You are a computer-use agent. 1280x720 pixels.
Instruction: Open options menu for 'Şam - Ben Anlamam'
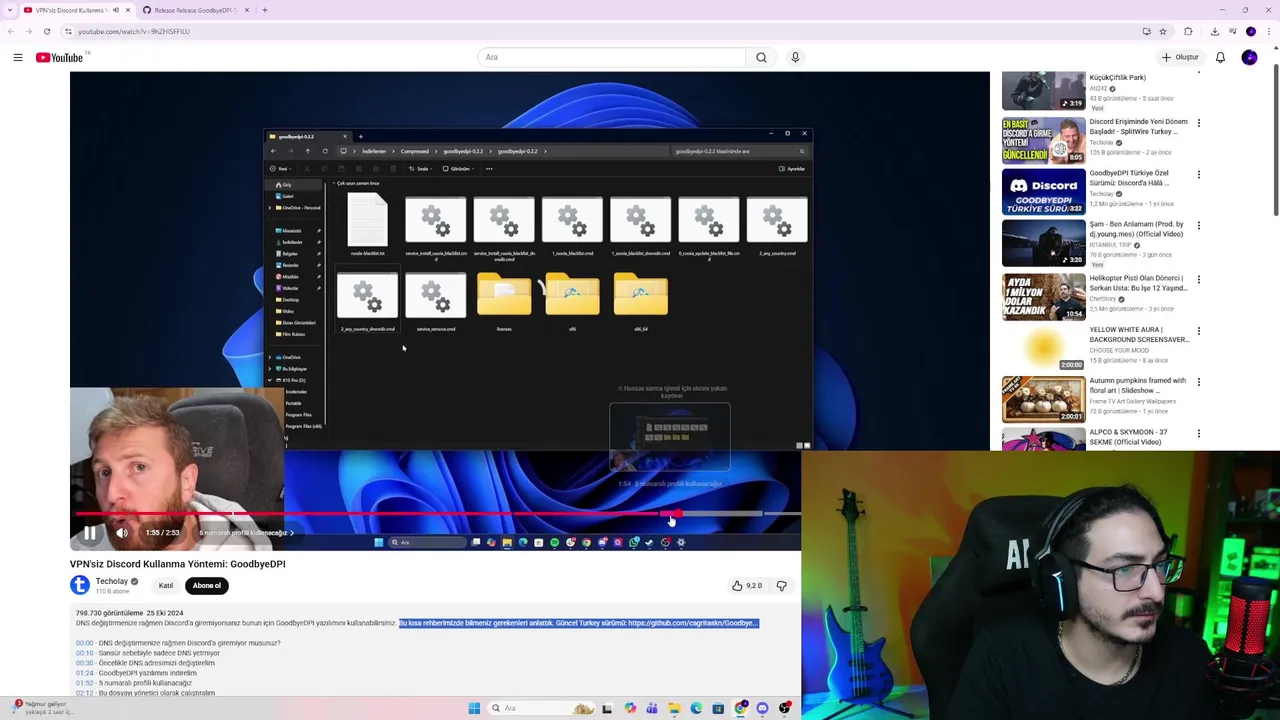[x=1198, y=227]
